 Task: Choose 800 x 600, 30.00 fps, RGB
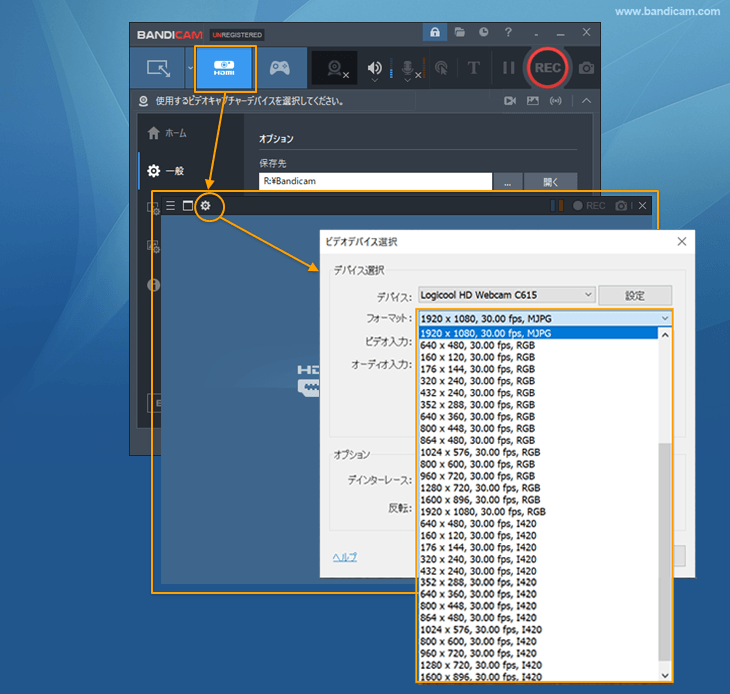[x=538, y=464]
